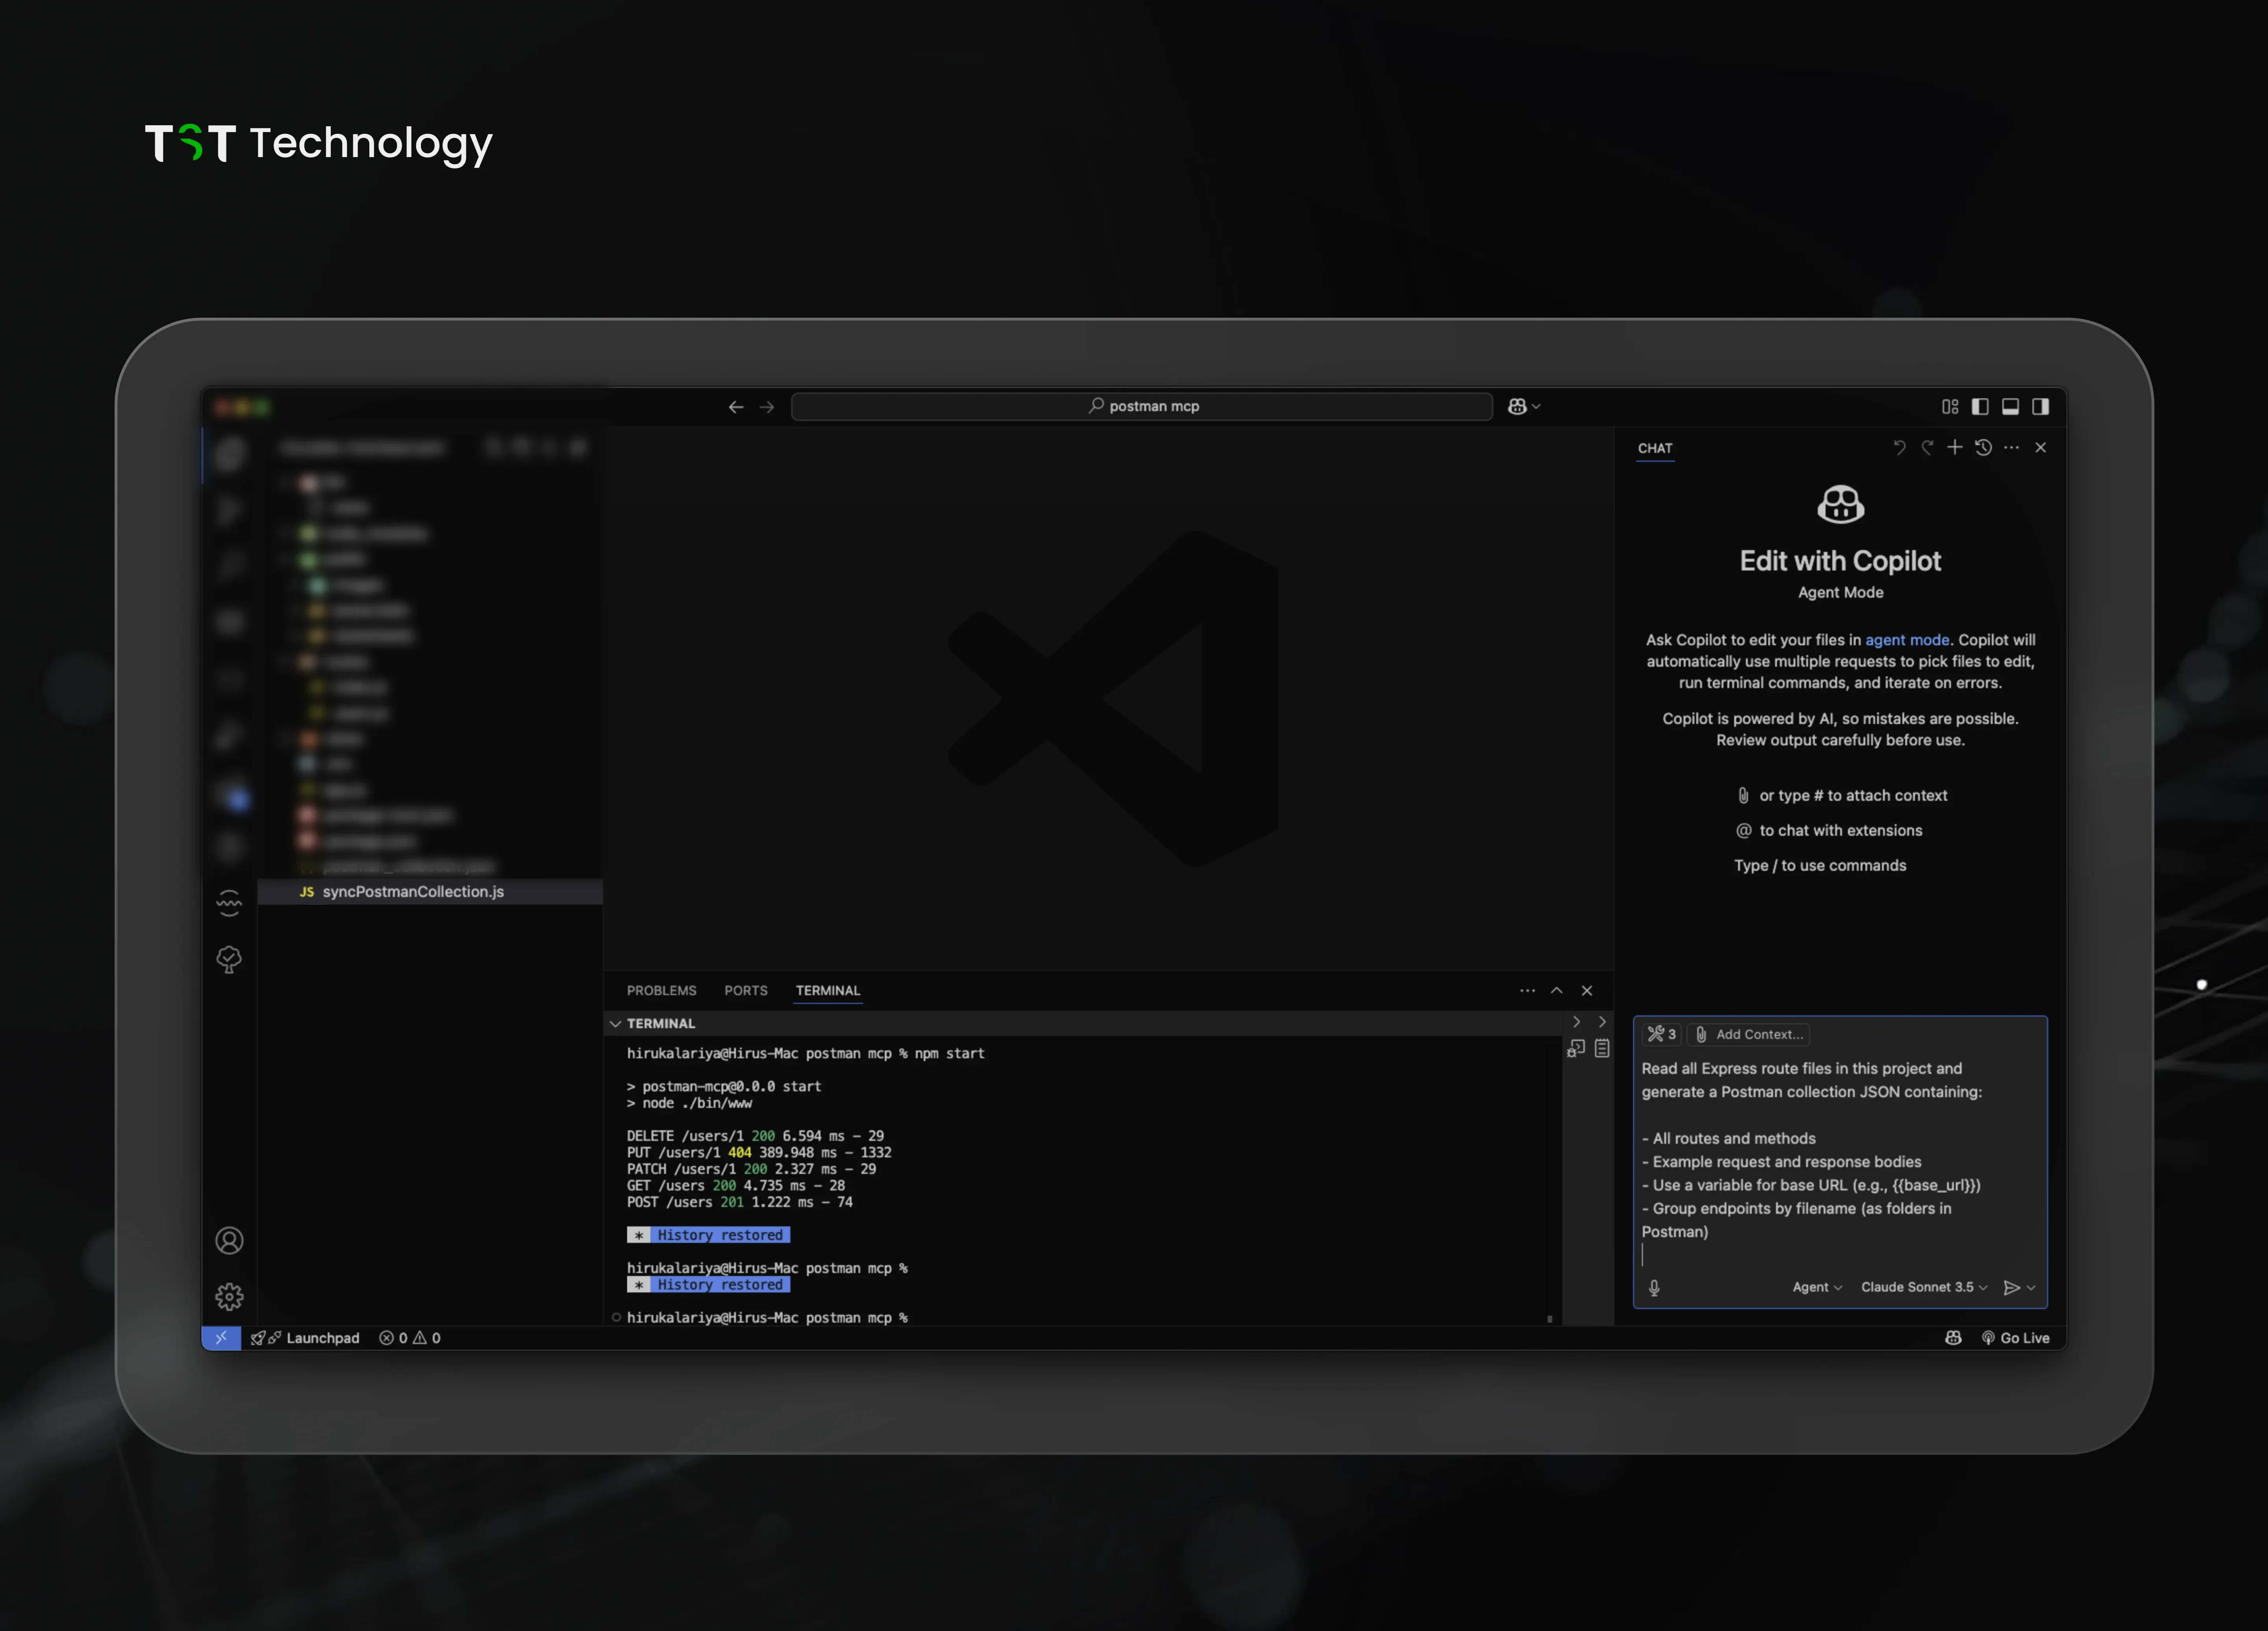Click 'DELETE /users/1 200' log line

coord(755,1136)
